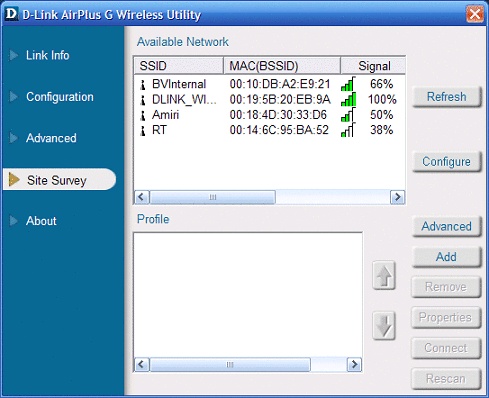Open the About section

tap(41, 221)
